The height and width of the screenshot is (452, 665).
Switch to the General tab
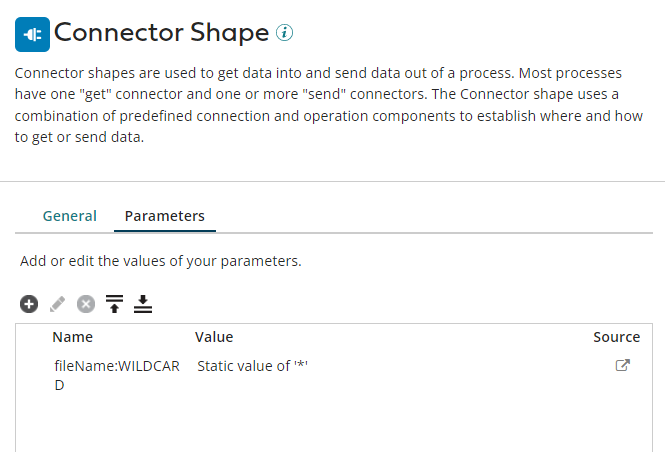click(x=70, y=216)
